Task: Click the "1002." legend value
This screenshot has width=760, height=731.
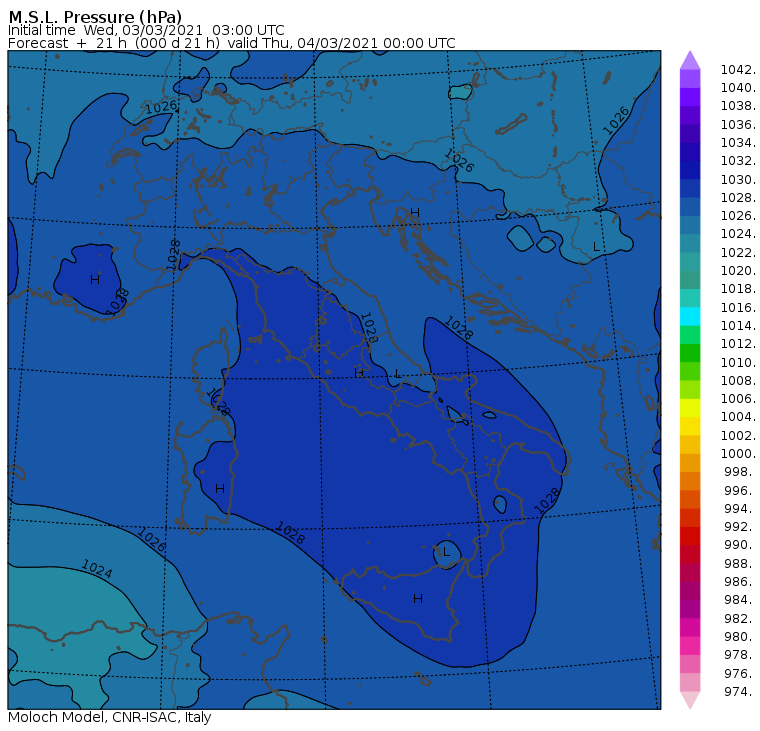Action: click(738, 435)
